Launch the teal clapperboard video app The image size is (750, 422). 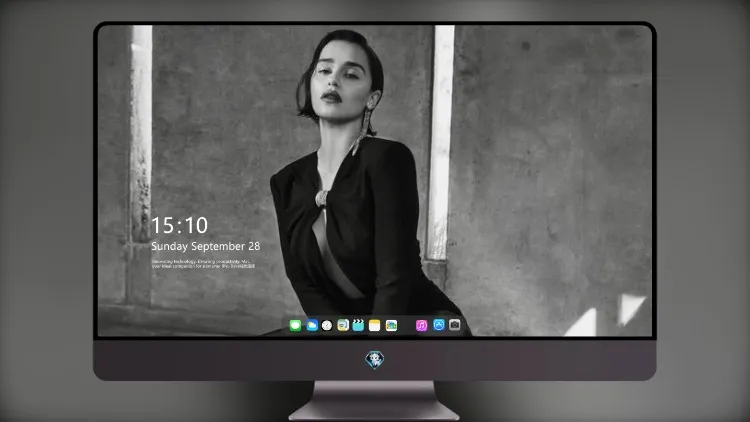point(358,325)
